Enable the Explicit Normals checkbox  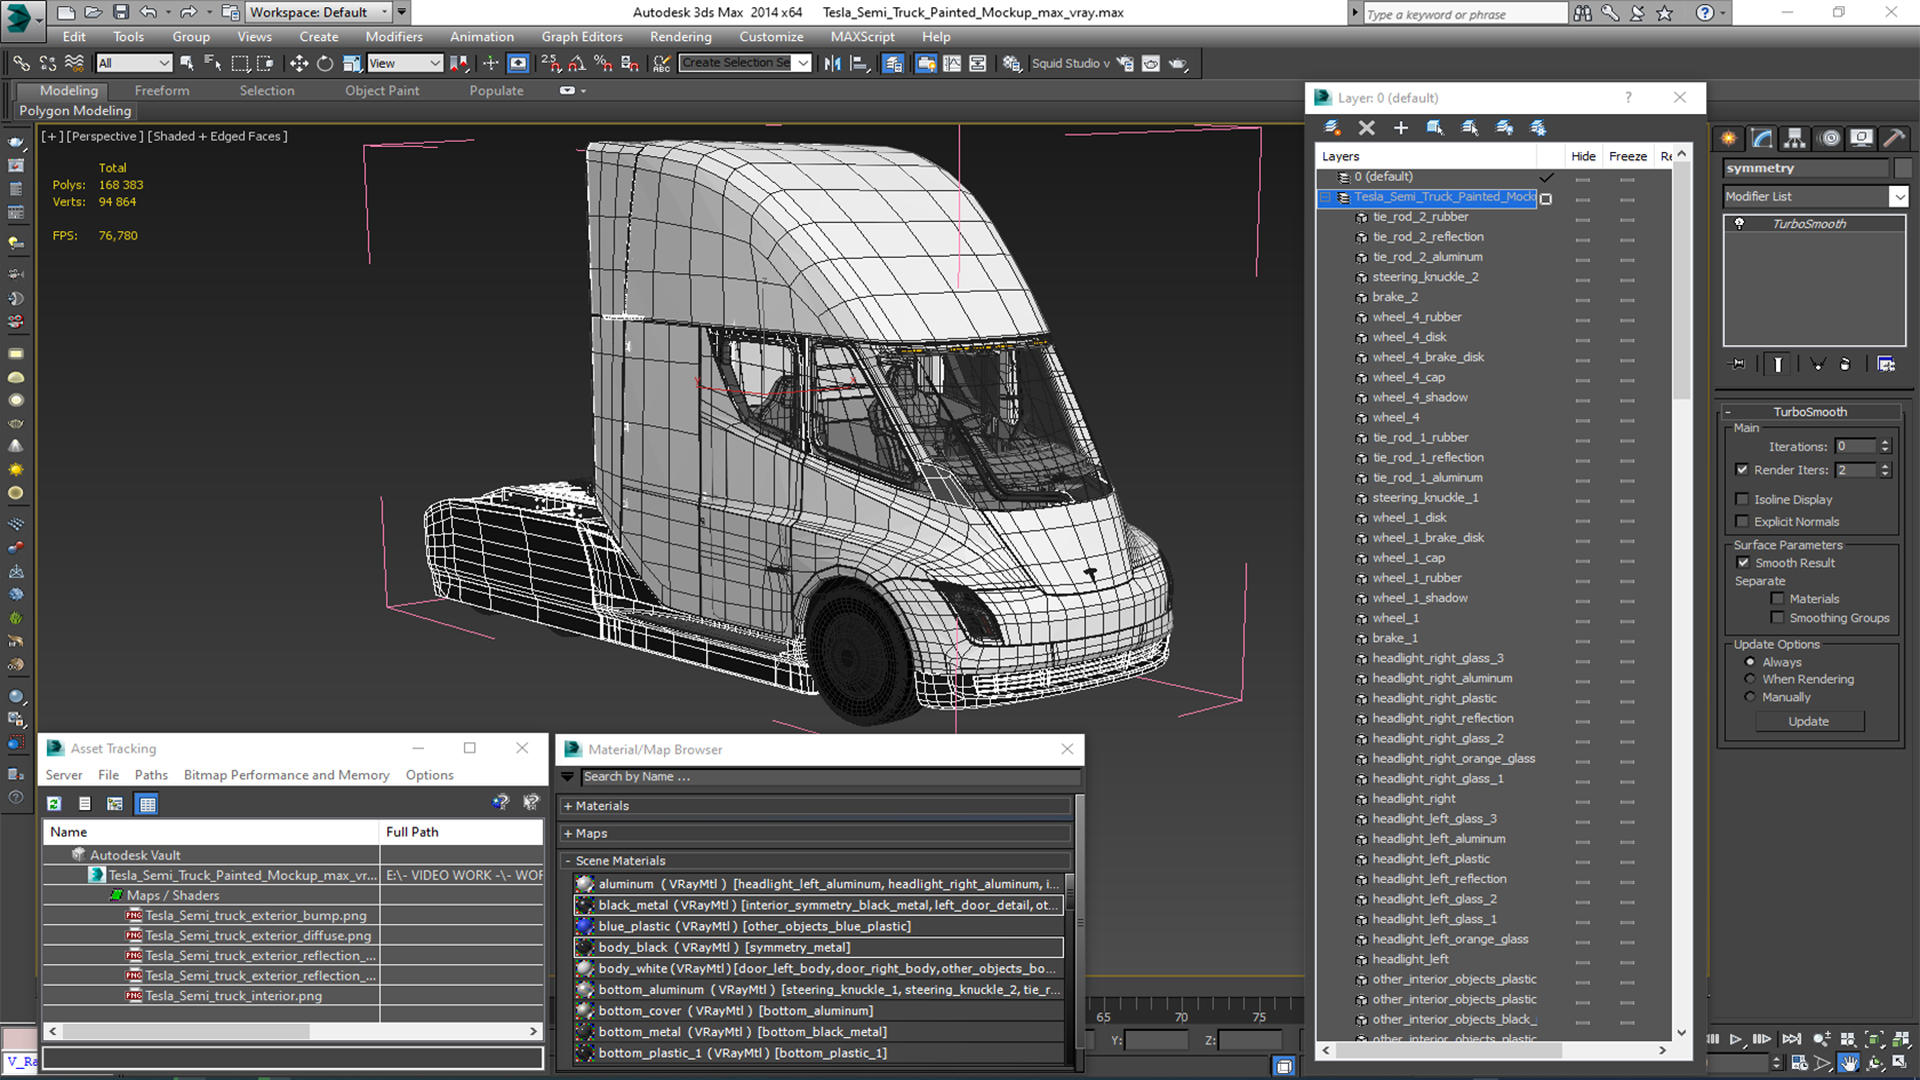pos(1742,521)
